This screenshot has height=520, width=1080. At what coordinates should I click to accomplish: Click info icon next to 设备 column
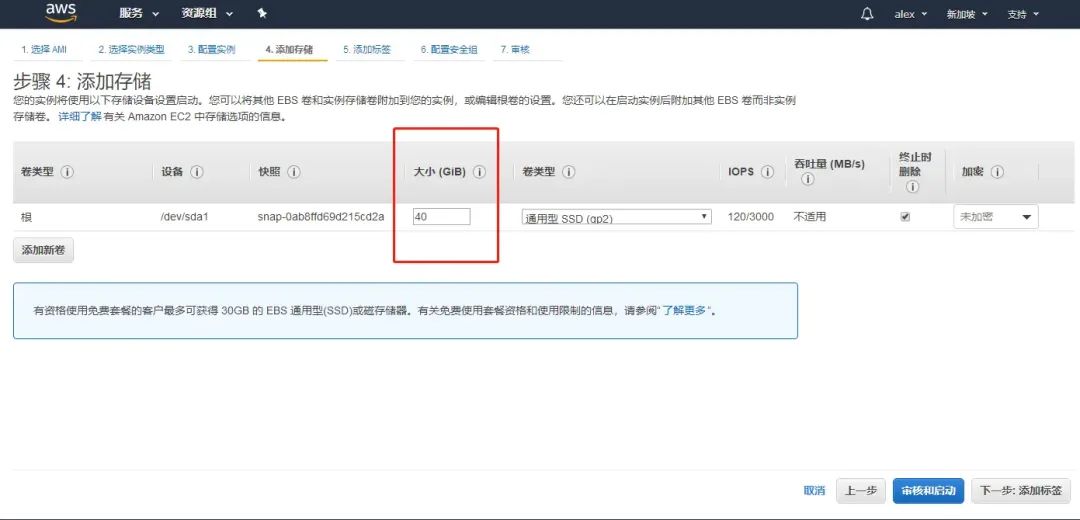click(x=197, y=172)
